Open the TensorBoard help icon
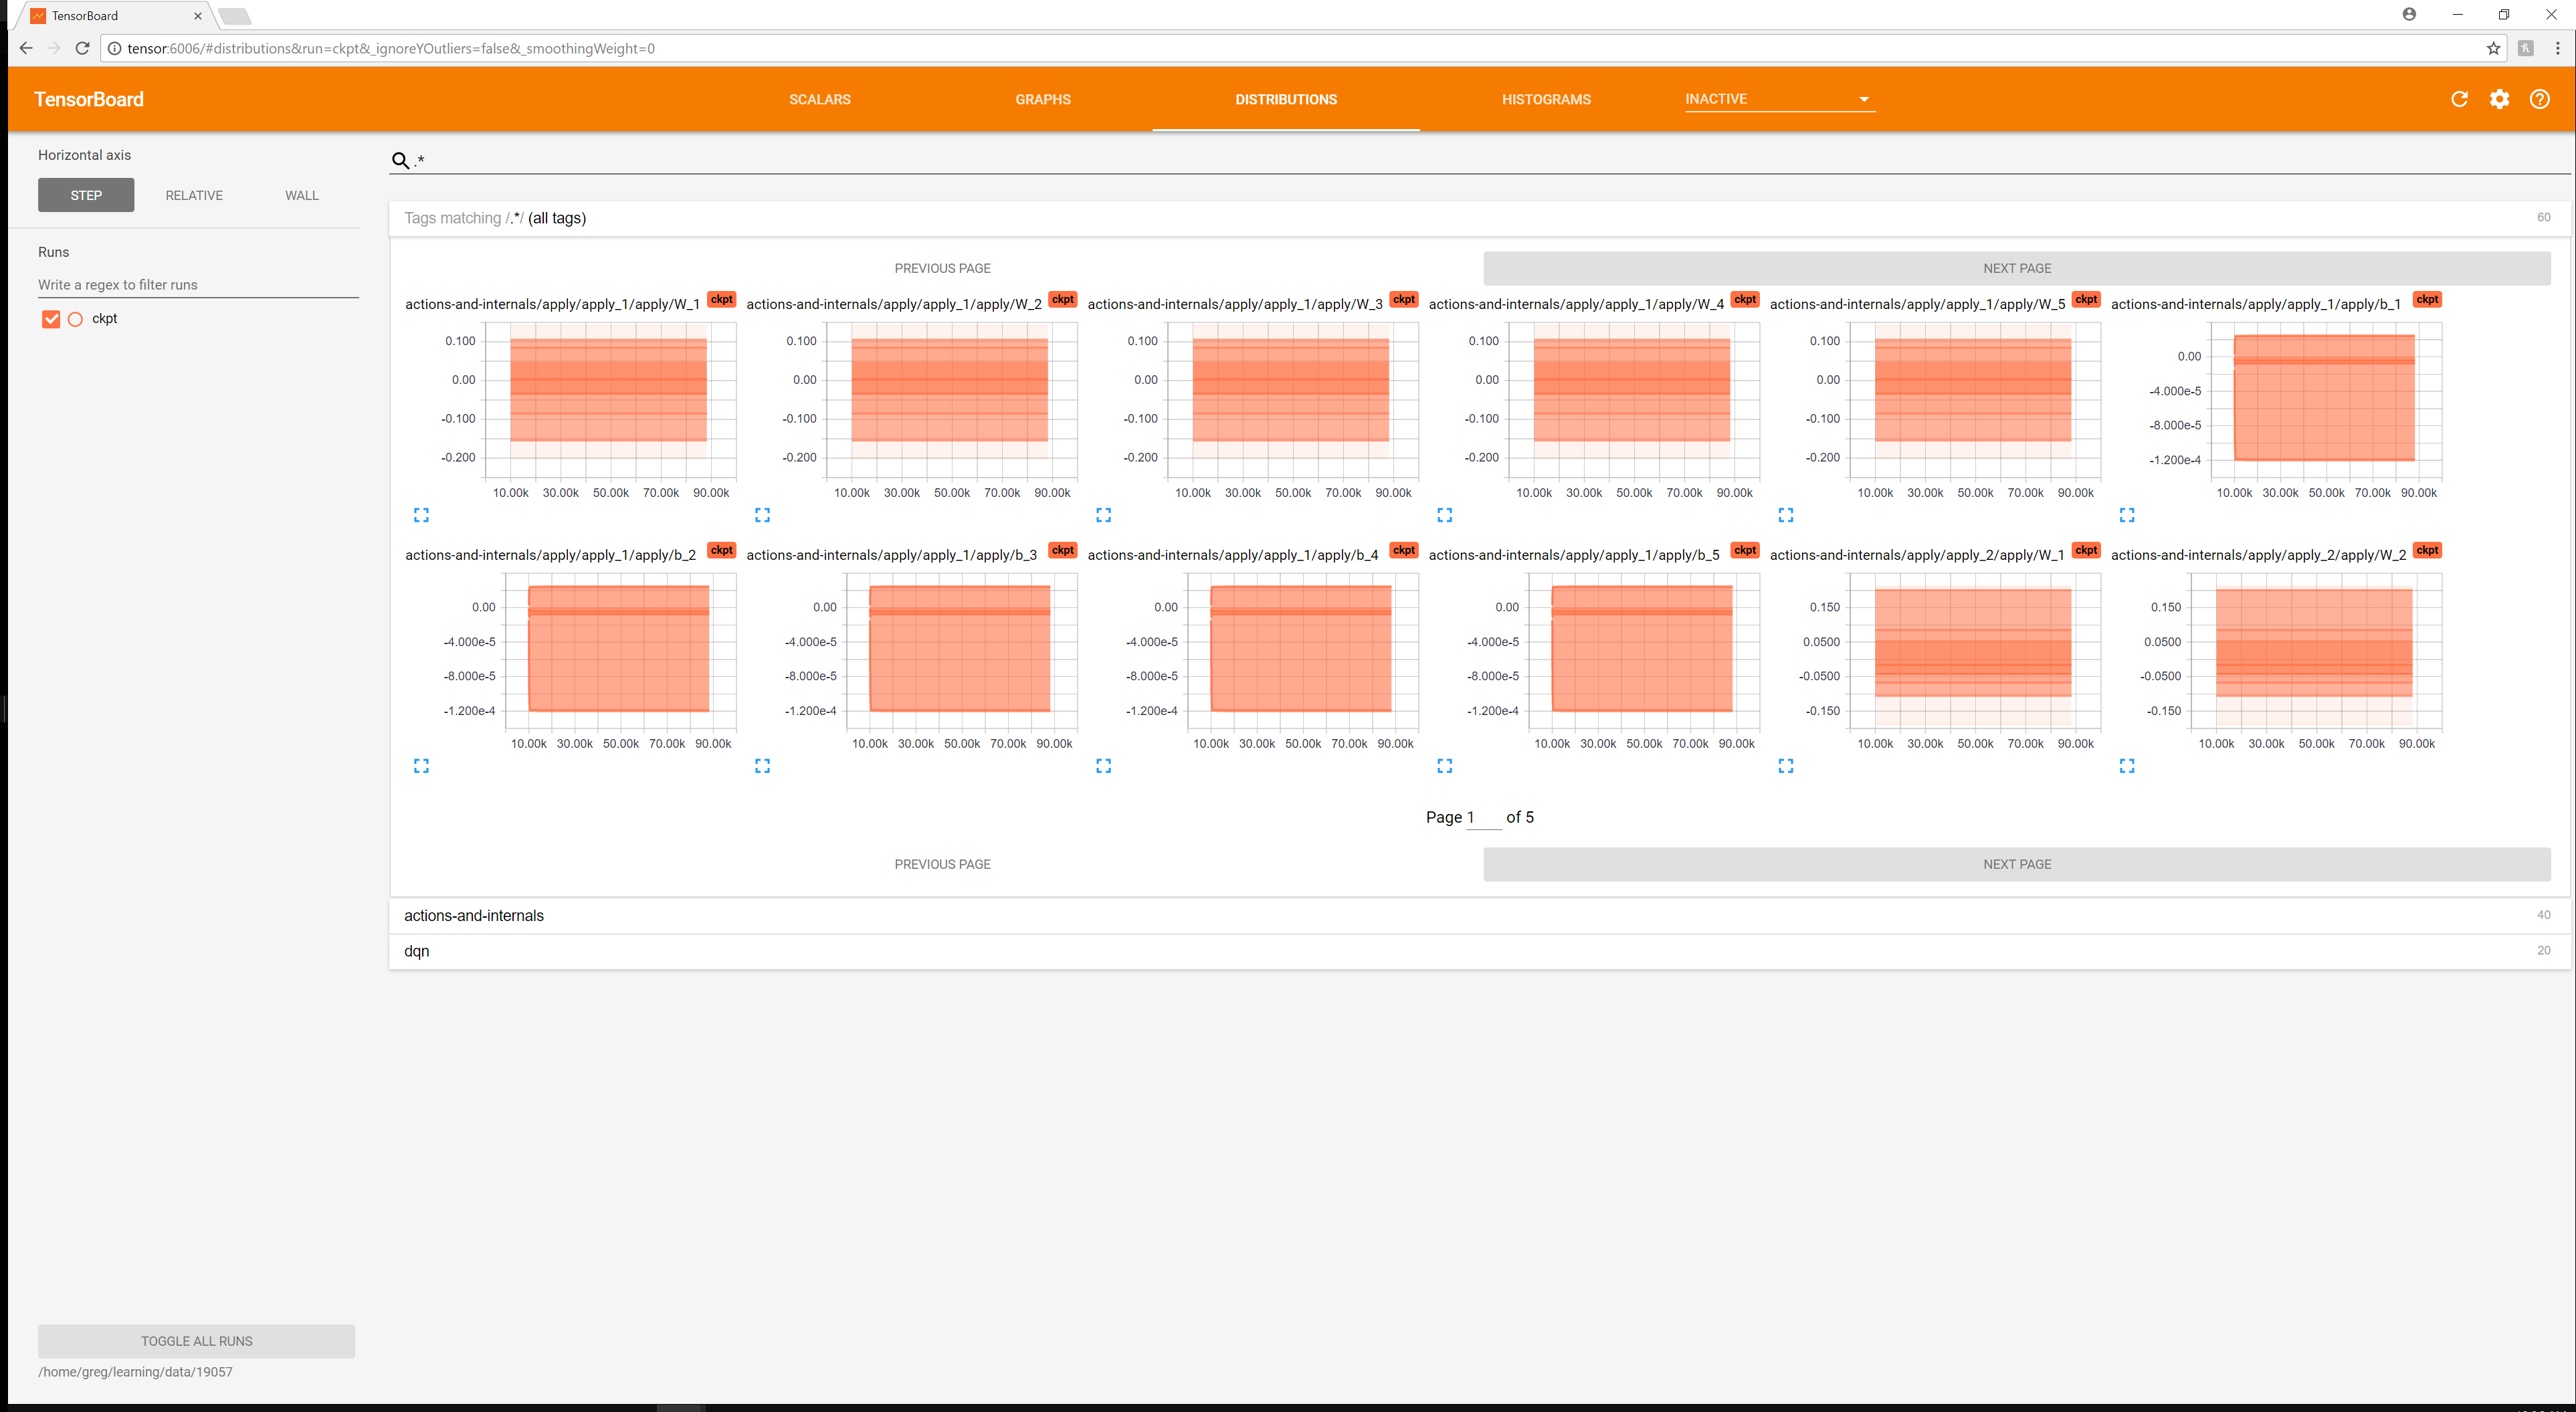The height and width of the screenshot is (1412, 2576). point(2540,99)
